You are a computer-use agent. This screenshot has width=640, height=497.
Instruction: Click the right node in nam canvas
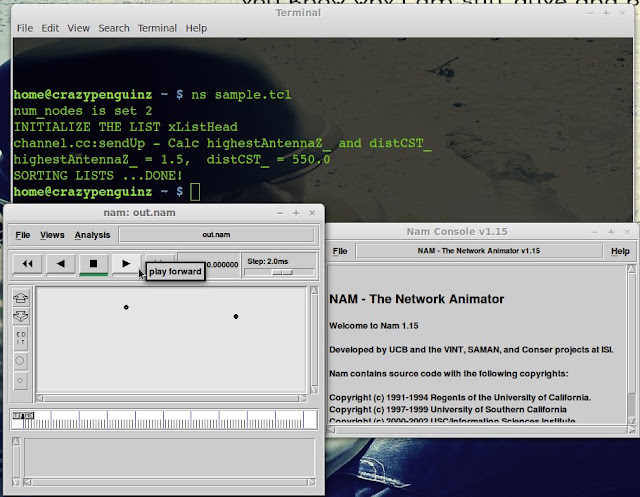[x=236, y=316]
